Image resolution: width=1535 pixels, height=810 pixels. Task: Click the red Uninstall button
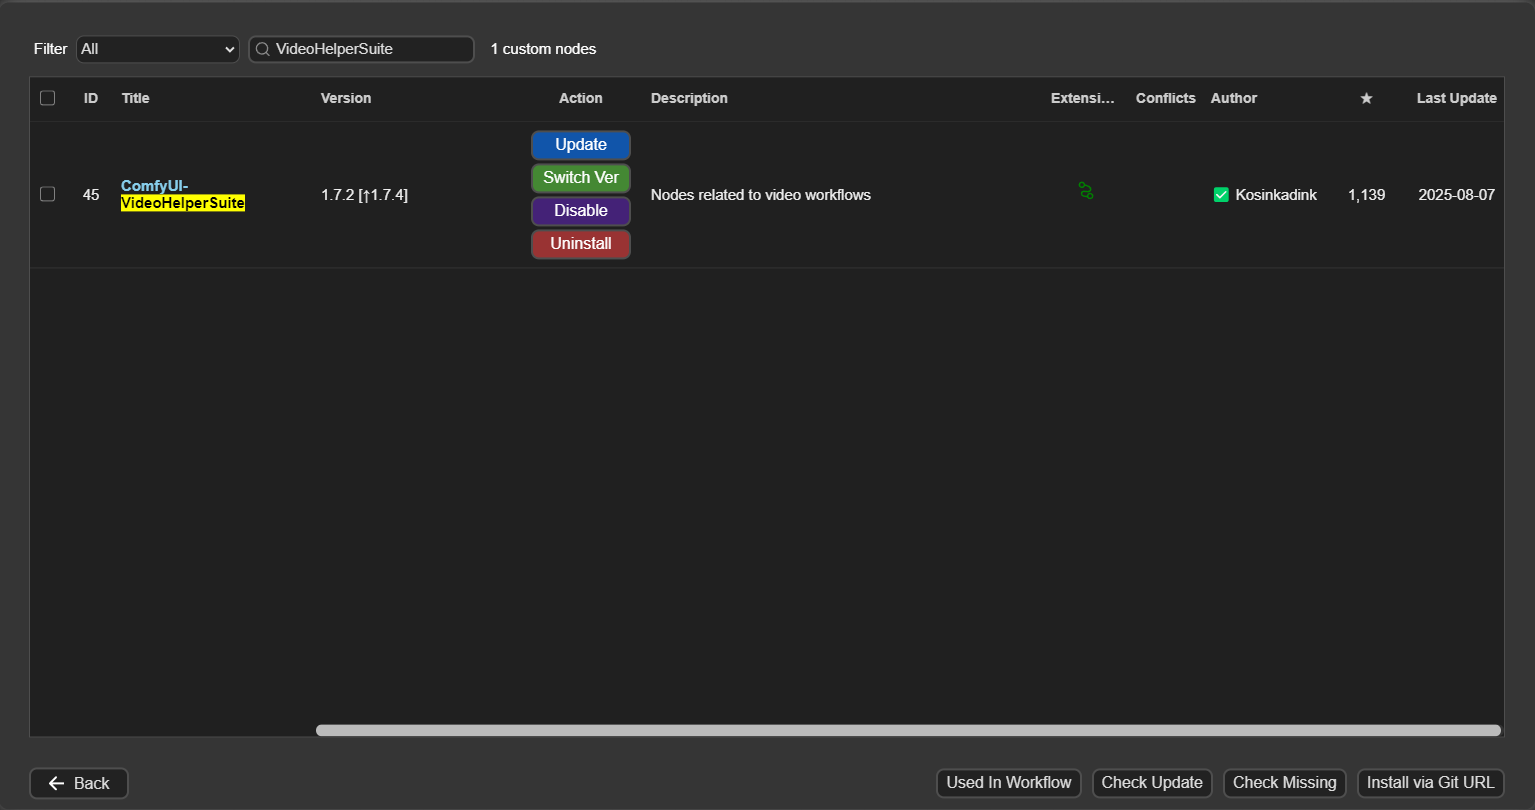pyautogui.click(x=580, y=244)
